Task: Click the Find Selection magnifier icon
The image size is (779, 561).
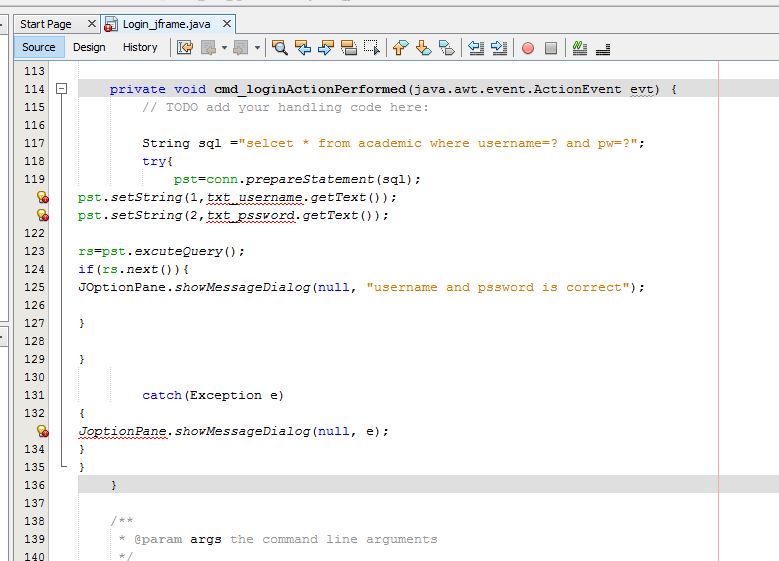Action: (279, 48)
